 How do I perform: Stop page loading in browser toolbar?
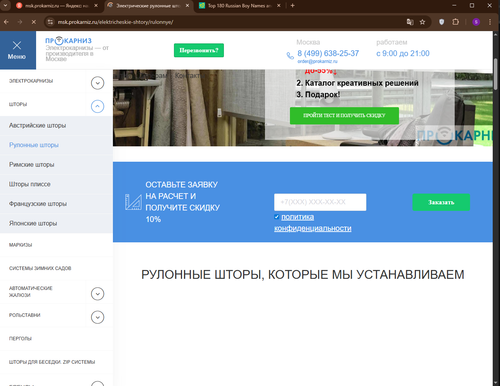coord(34,22)
